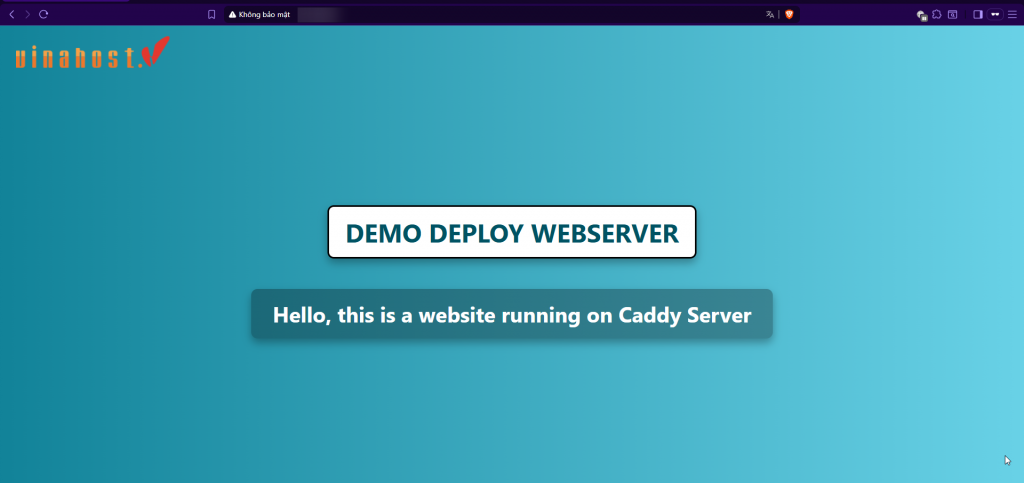Click the browser tab strip at top
This screenshot has width=1024, height=483.
[x=500, y=3]
